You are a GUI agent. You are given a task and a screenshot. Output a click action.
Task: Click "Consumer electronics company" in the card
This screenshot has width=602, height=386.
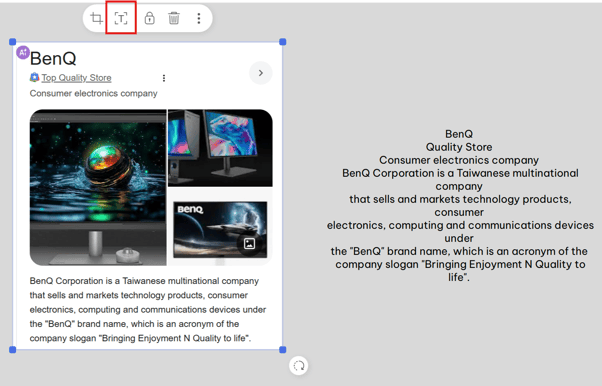pyautogui.click(x=94, y=93)
